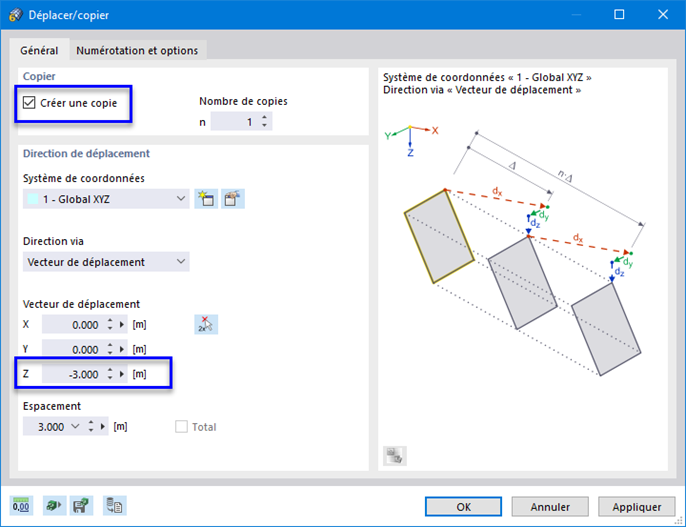Image resolution: width=686 pixels, height=527 pixels.
Task: Open units and decimal places icon
Action: (21, 506)
